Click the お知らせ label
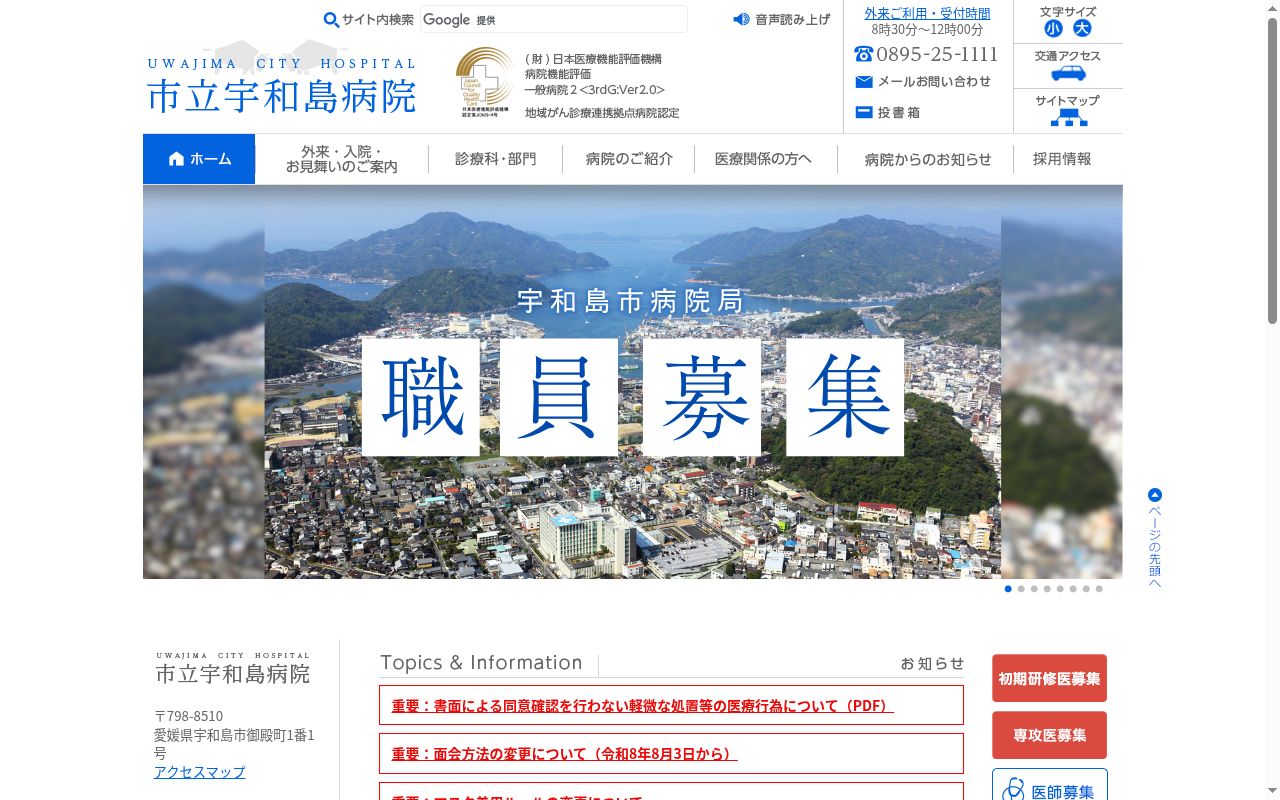Screen dimensions: 1280x800 932,663
